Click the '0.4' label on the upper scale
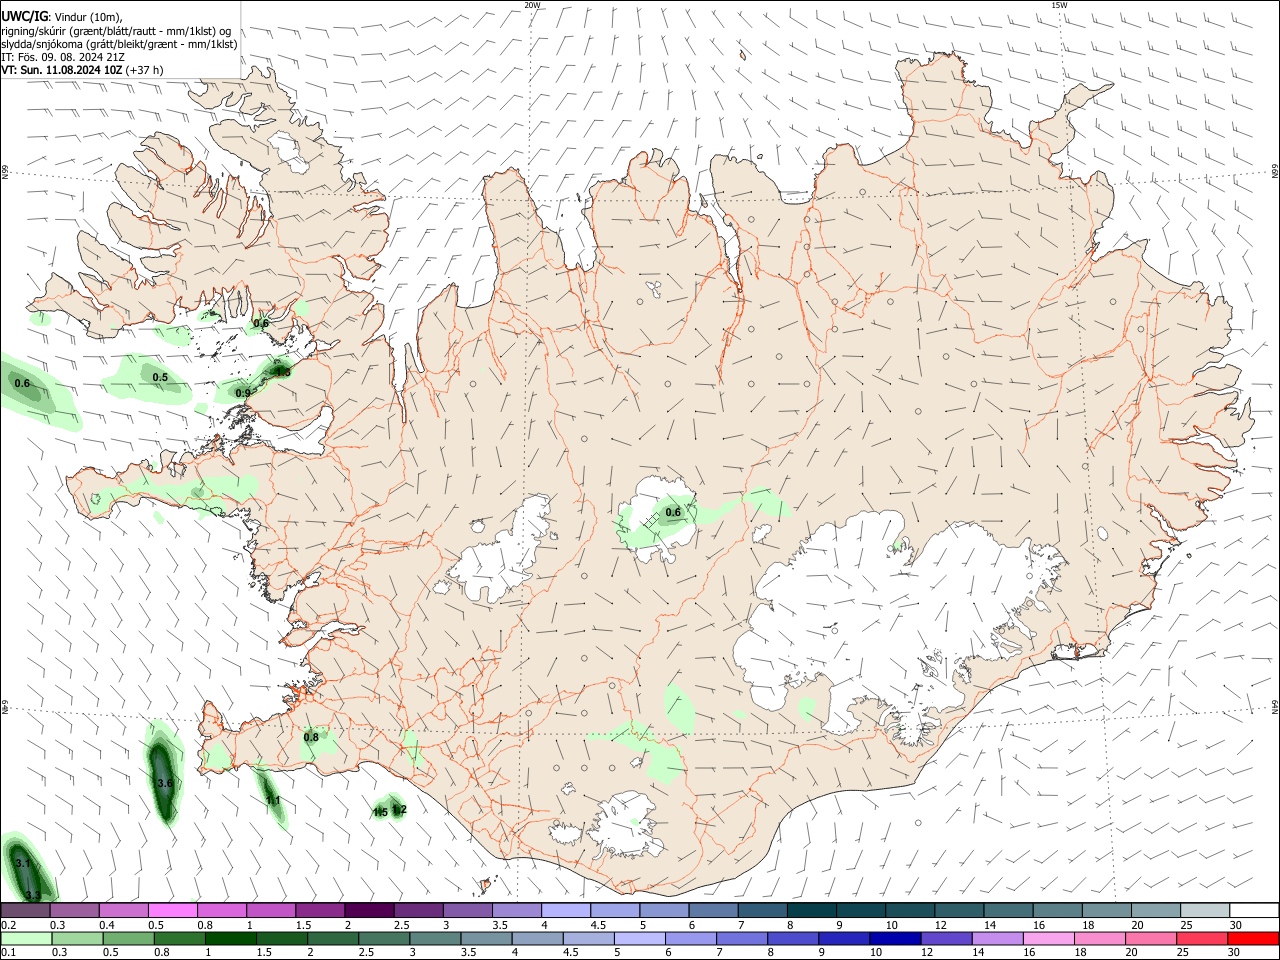The width and height of the screenshot is (1280, 960). (x=106, y=925)
